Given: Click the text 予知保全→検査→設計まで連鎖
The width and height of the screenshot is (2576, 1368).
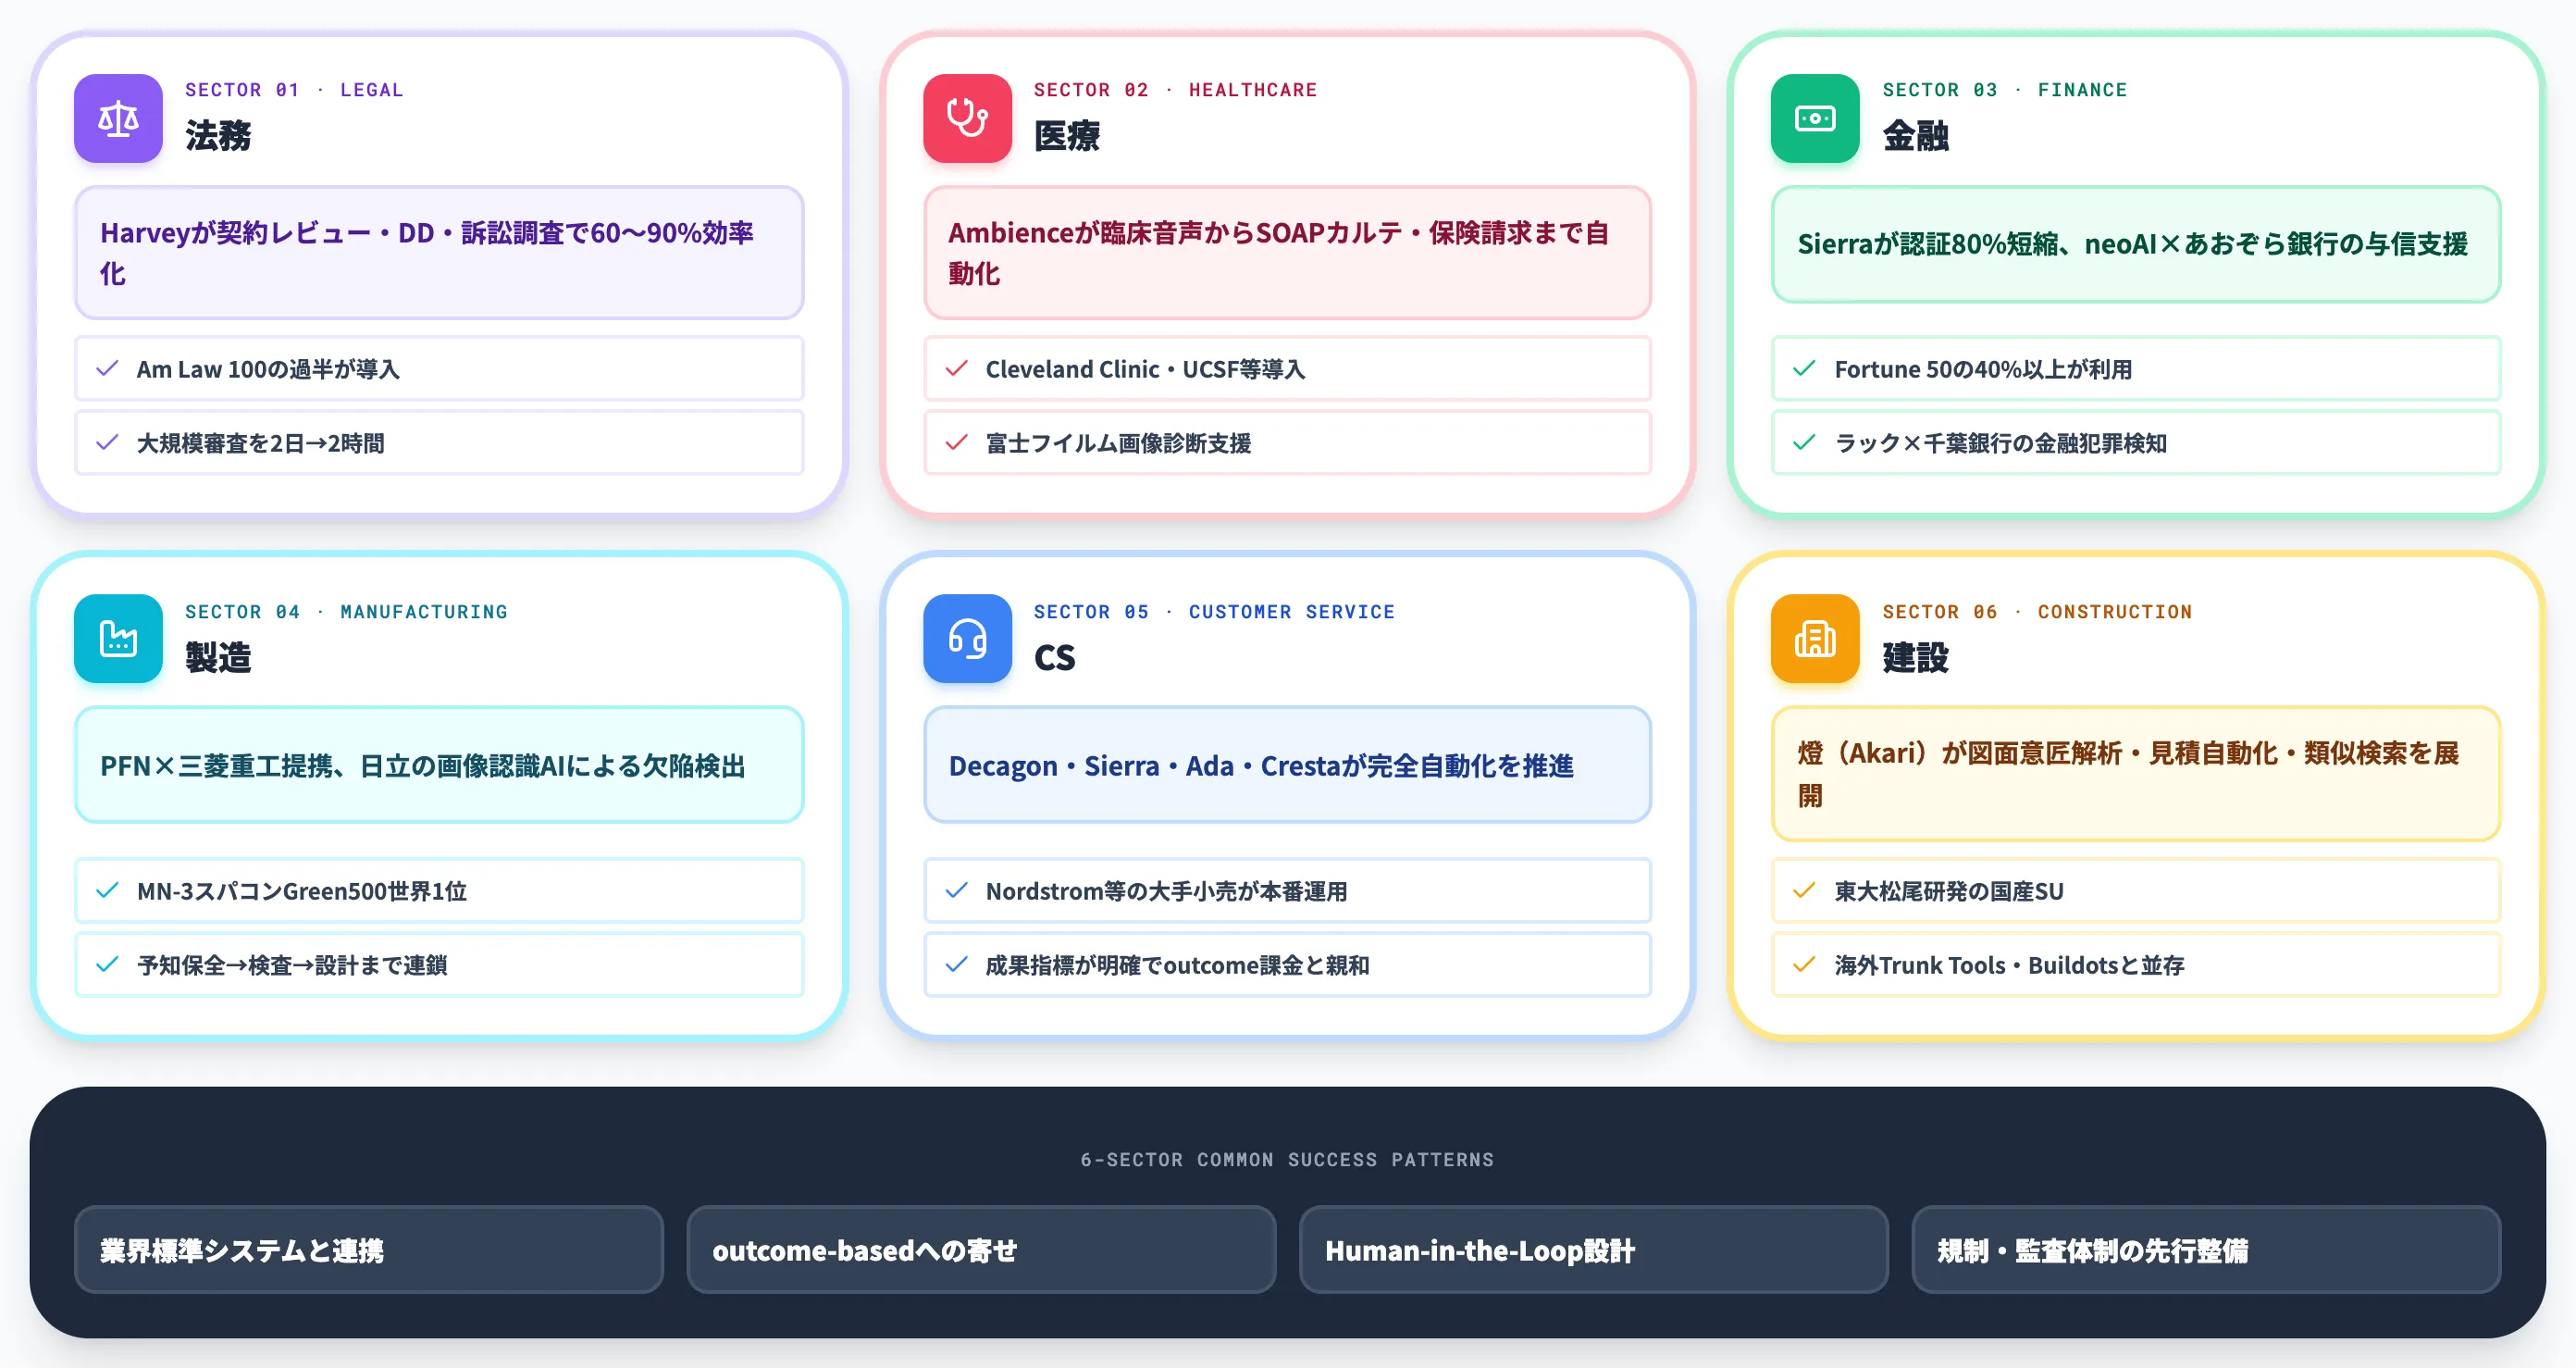Looking at the screenshot, I should point(292,964).
